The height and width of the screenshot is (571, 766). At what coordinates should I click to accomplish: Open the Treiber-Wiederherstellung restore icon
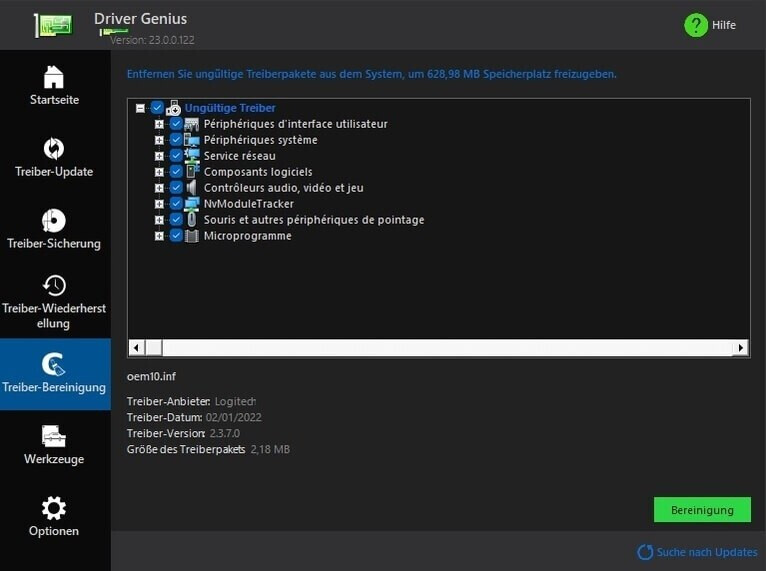point(54,286)
